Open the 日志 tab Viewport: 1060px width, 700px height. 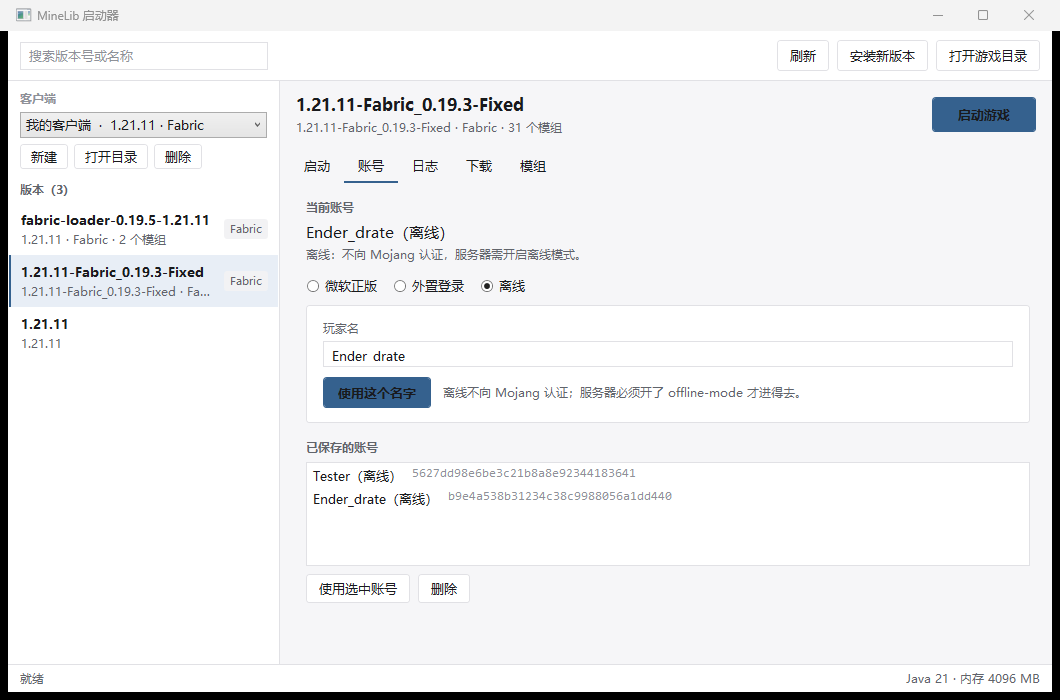[x=425, y=166]
